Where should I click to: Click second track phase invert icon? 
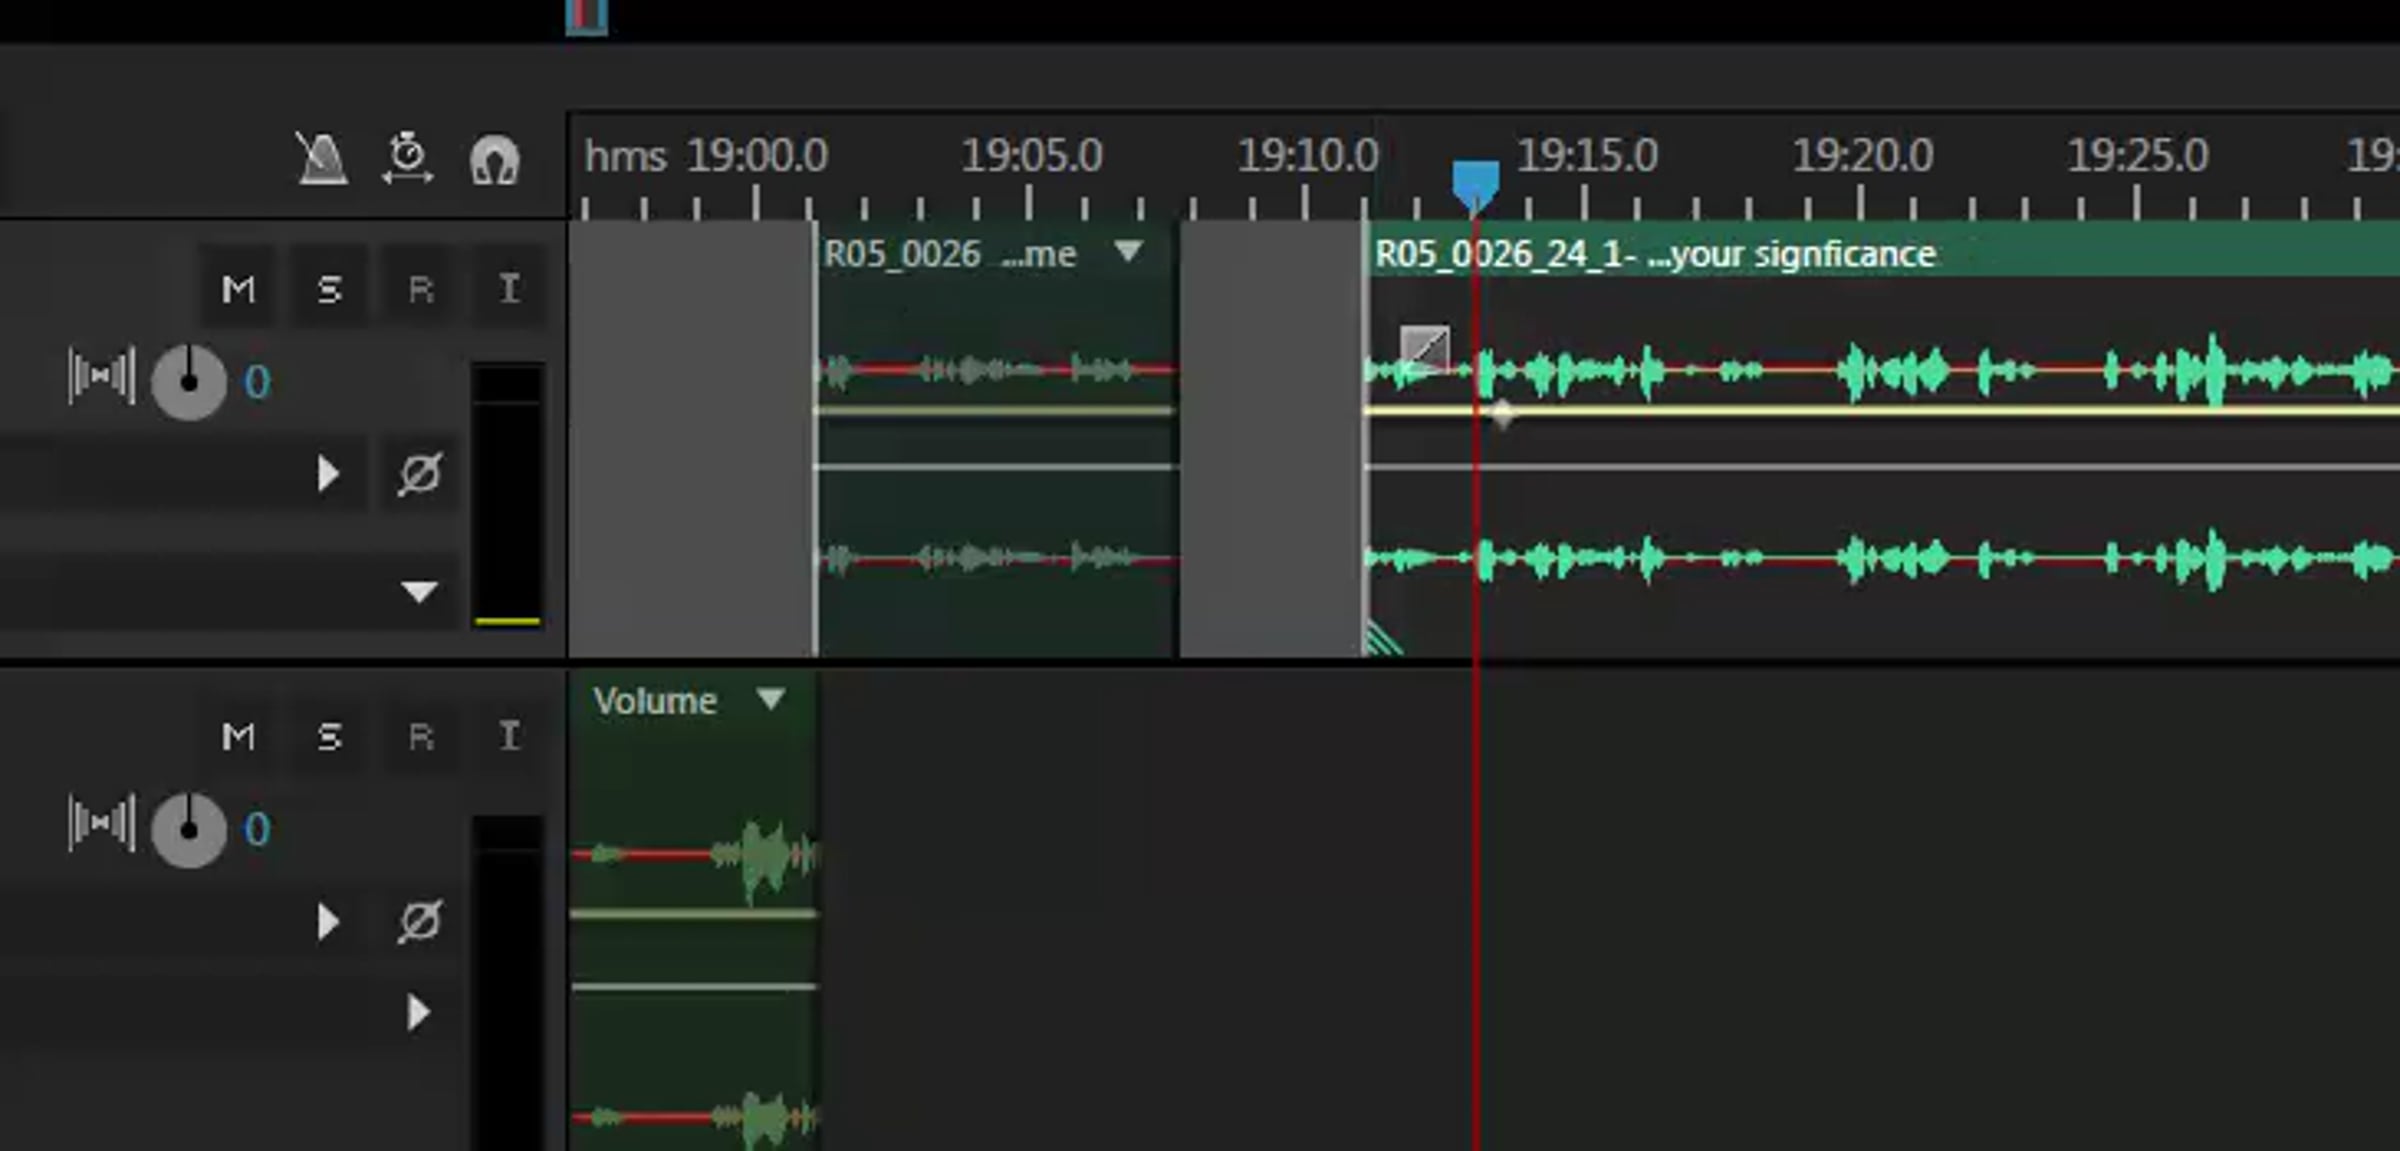(x=419, y=921)
